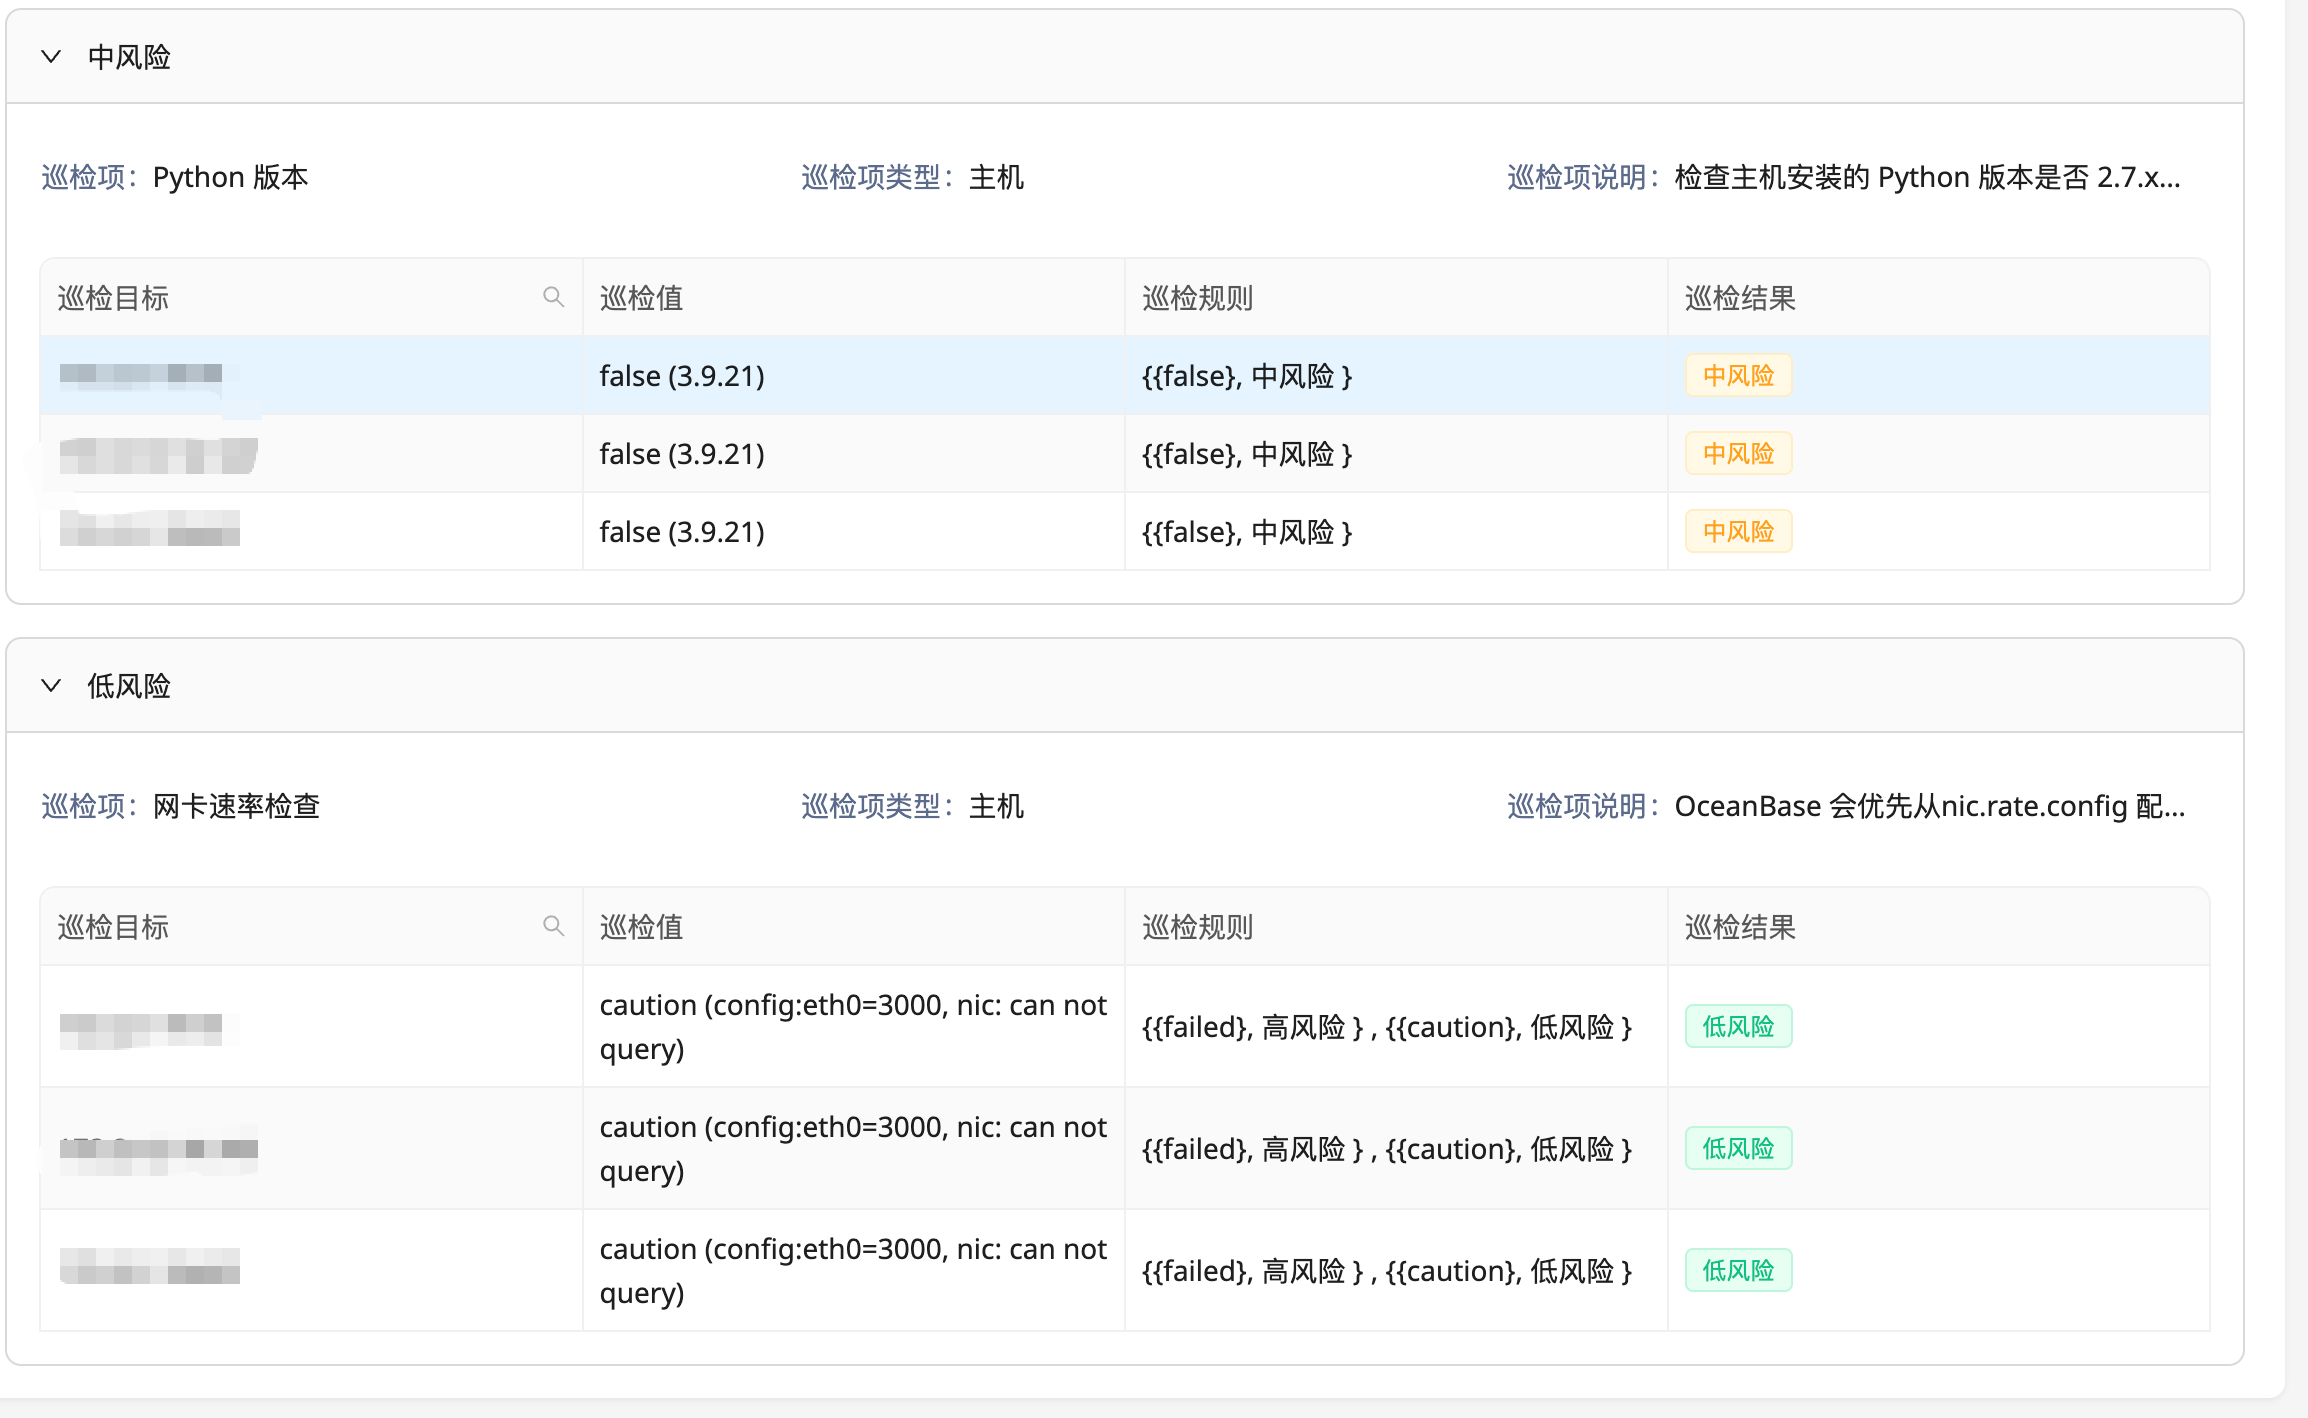The image size is (2308, 1418).
Task: Open truncated Python 版本 巡检项说明 text
Action: [1927, 178]
